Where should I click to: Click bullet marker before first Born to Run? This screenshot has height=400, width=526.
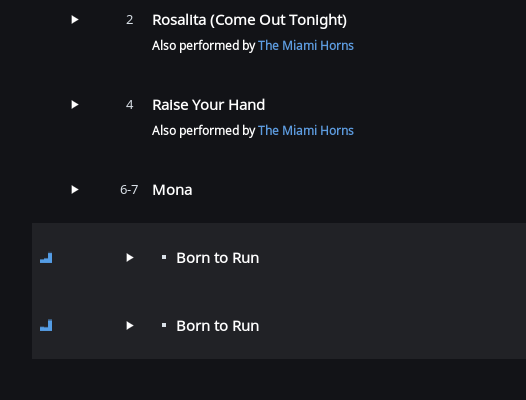(164, 257)
